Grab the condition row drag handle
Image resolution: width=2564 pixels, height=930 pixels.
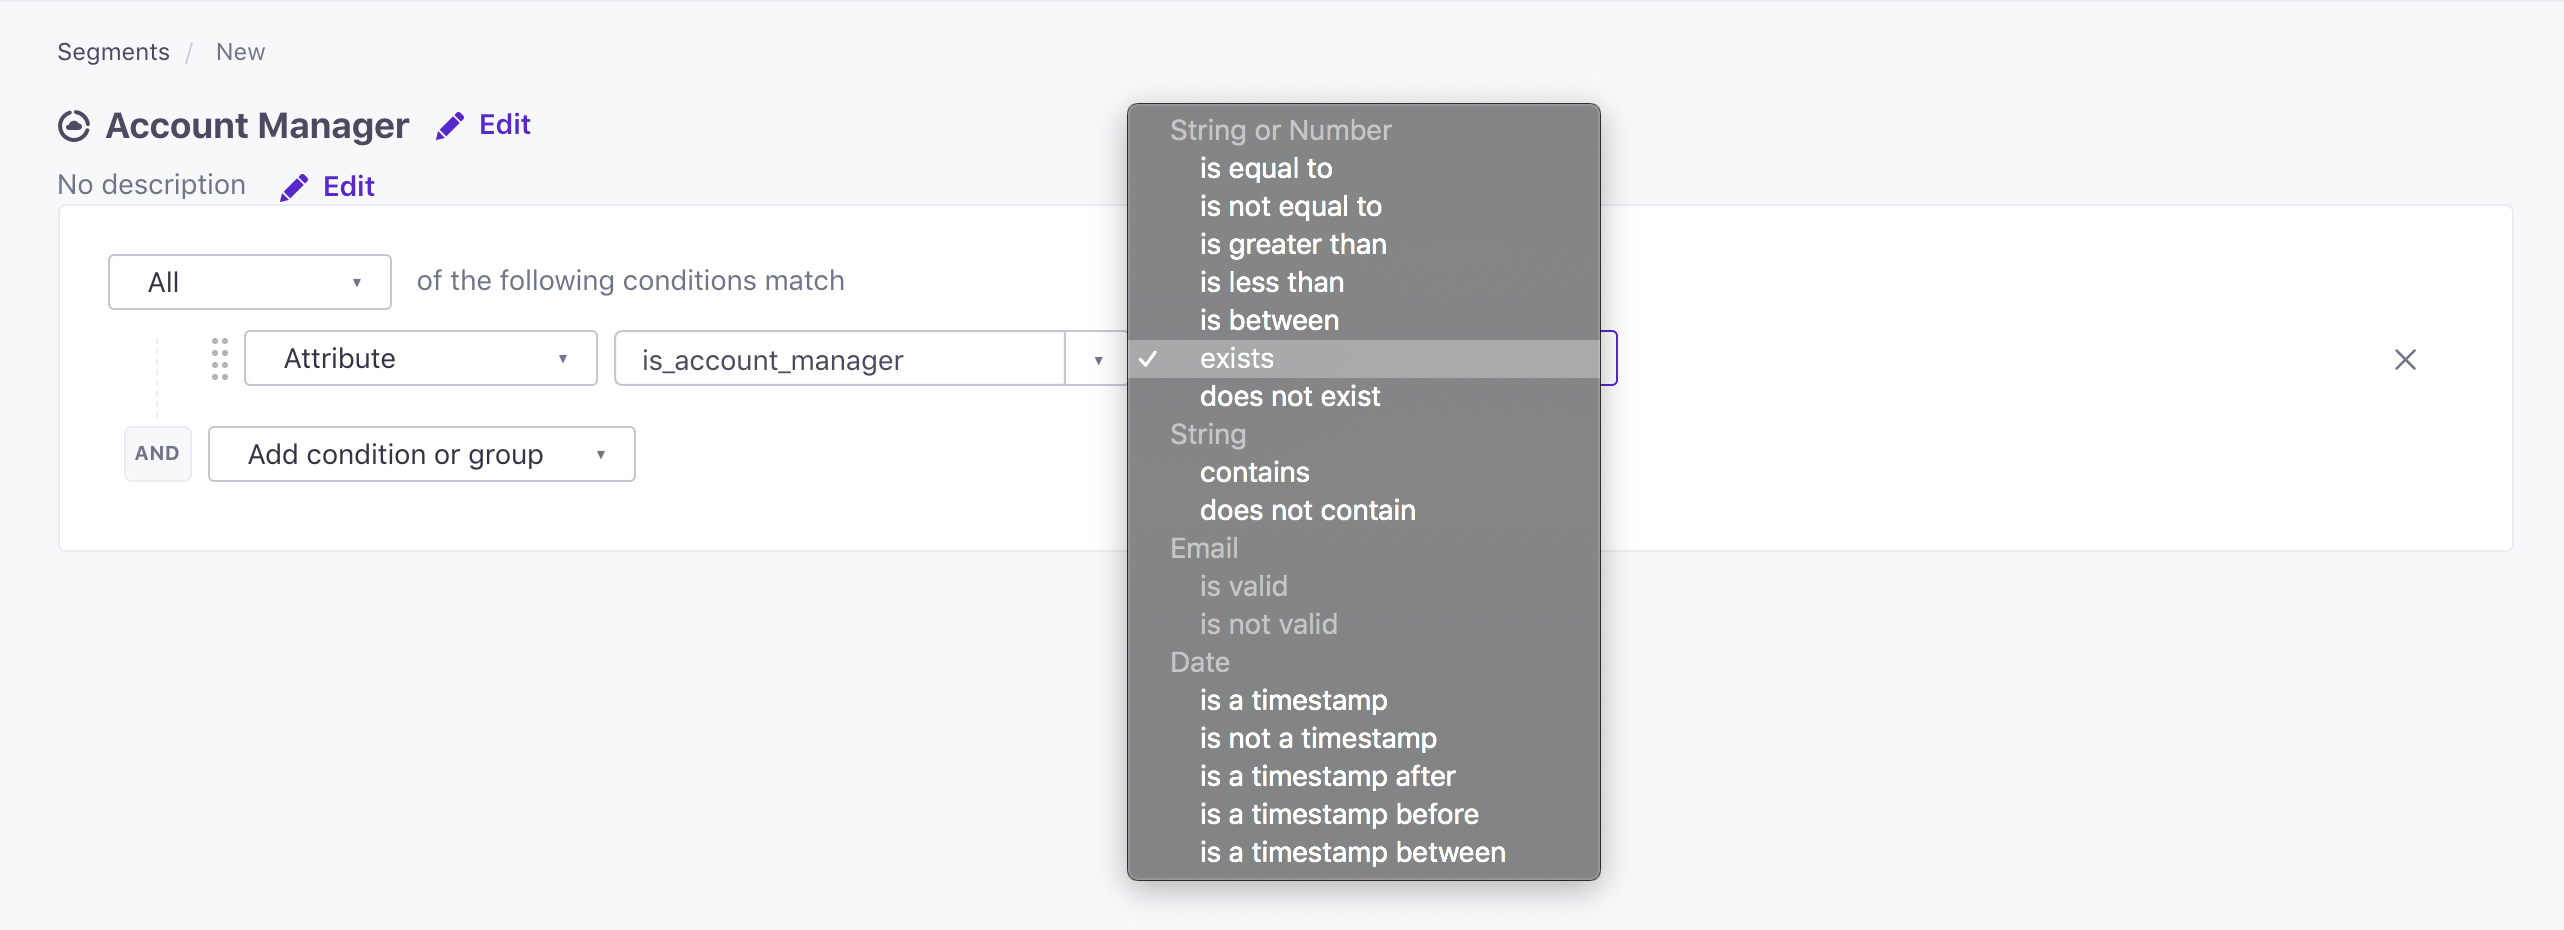[x=220, y=359]
